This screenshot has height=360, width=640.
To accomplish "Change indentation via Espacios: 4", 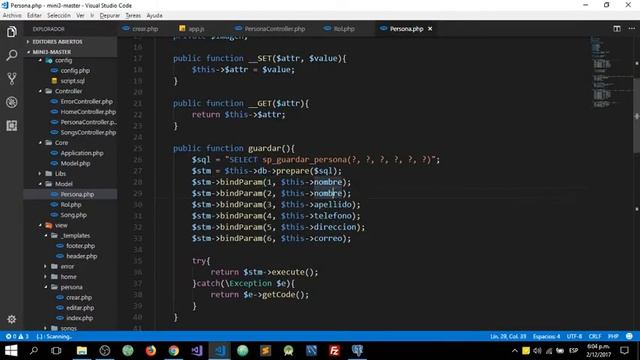I will pos(546,336).
